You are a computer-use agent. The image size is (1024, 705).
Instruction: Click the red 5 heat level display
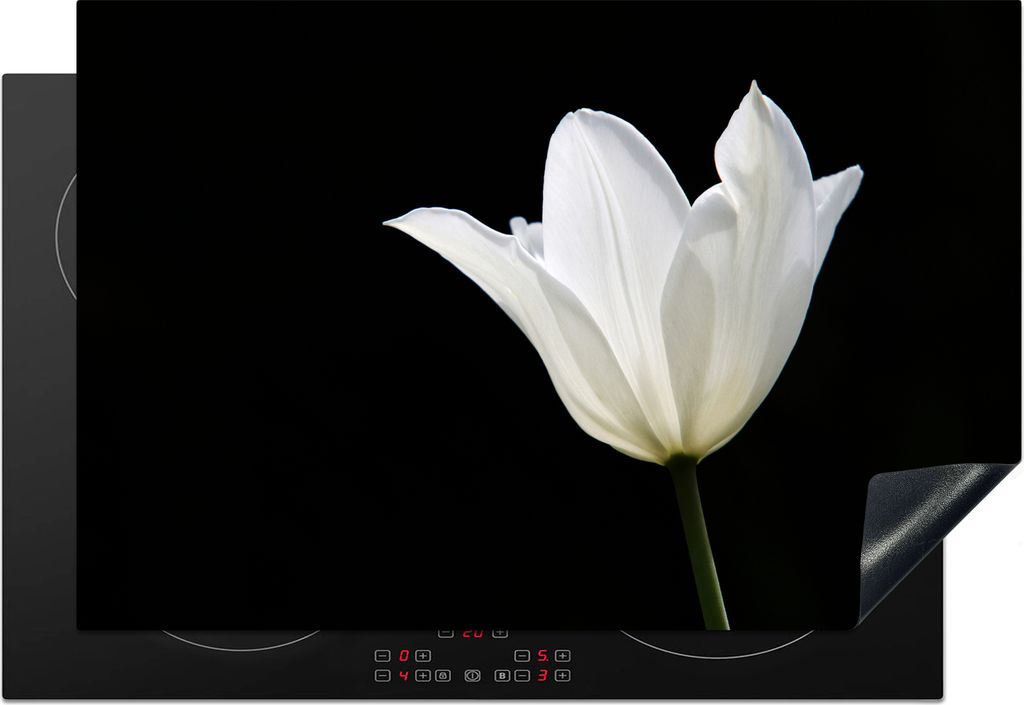(x=542, y=656)
